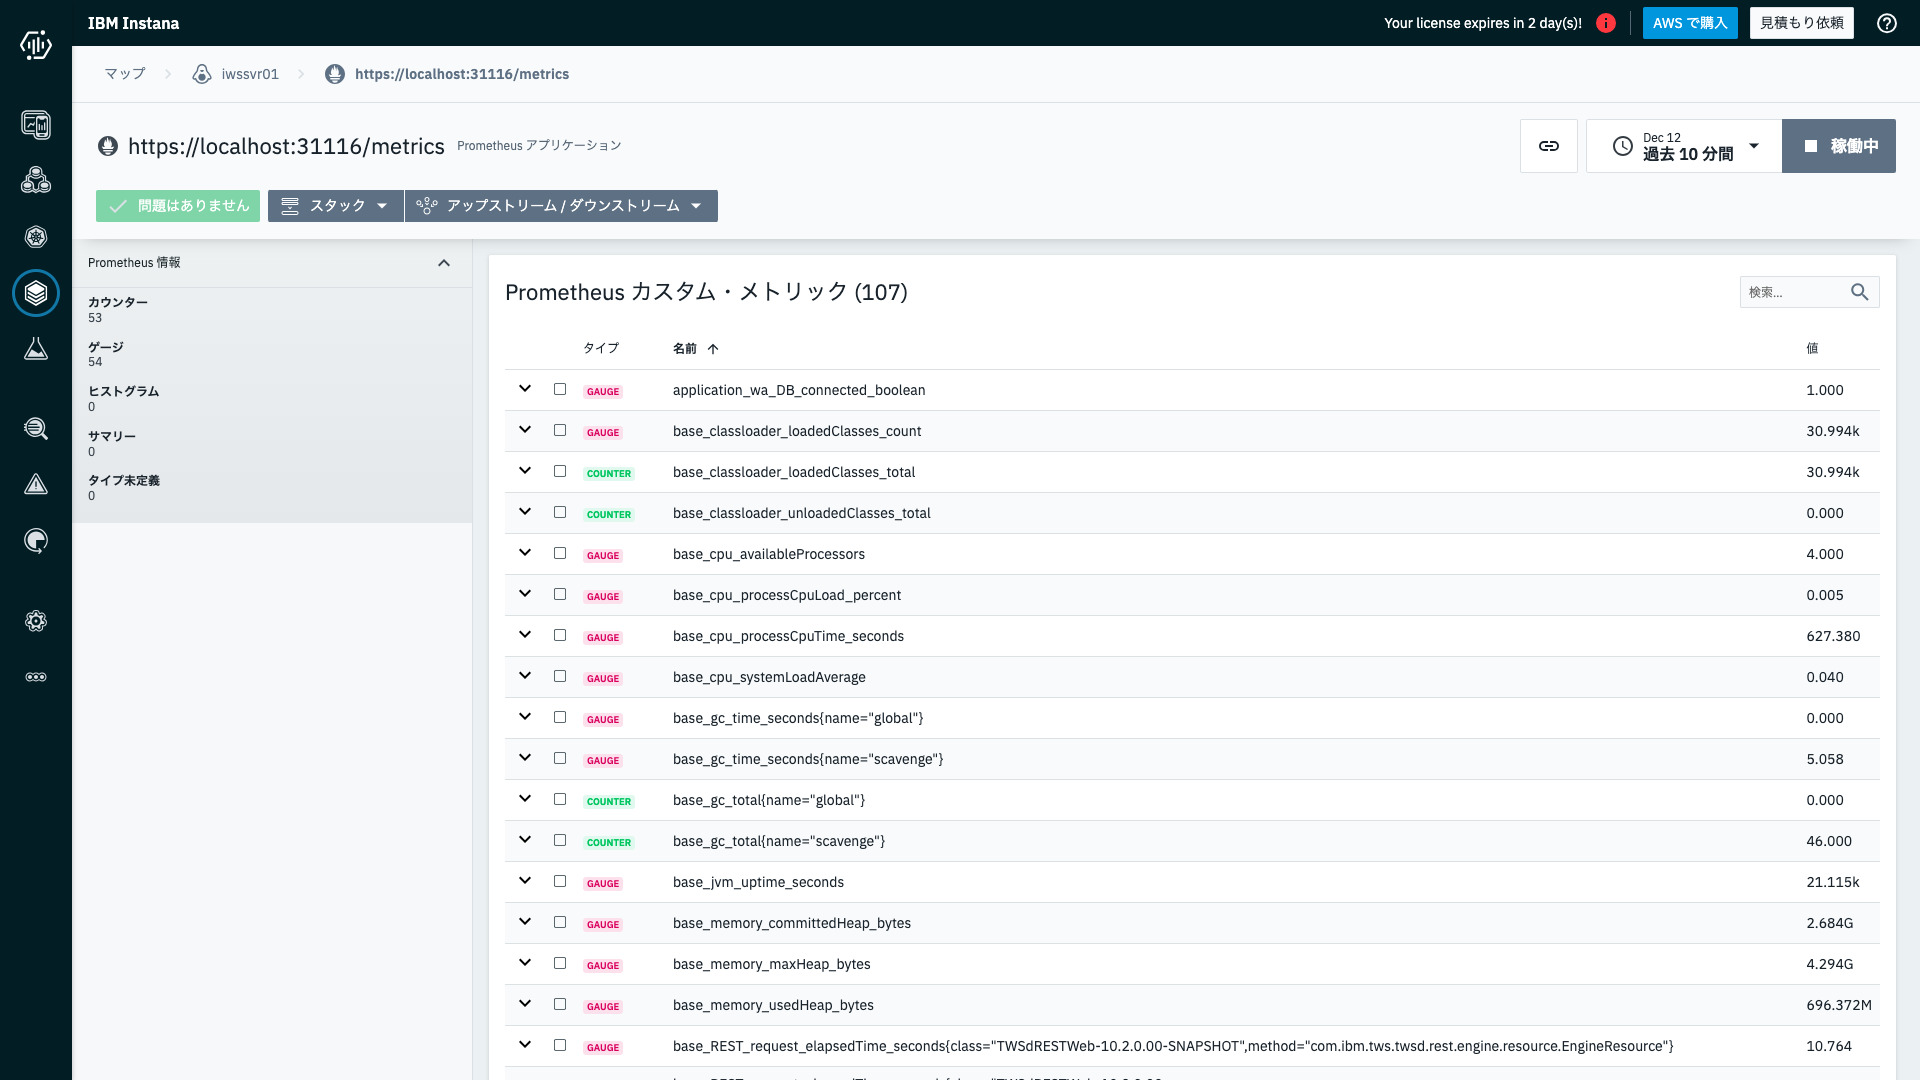Click the 見積もり依頼 button
Image resolution: width=1920 pixels, height=1080 pixels.
coord(1801,23)
